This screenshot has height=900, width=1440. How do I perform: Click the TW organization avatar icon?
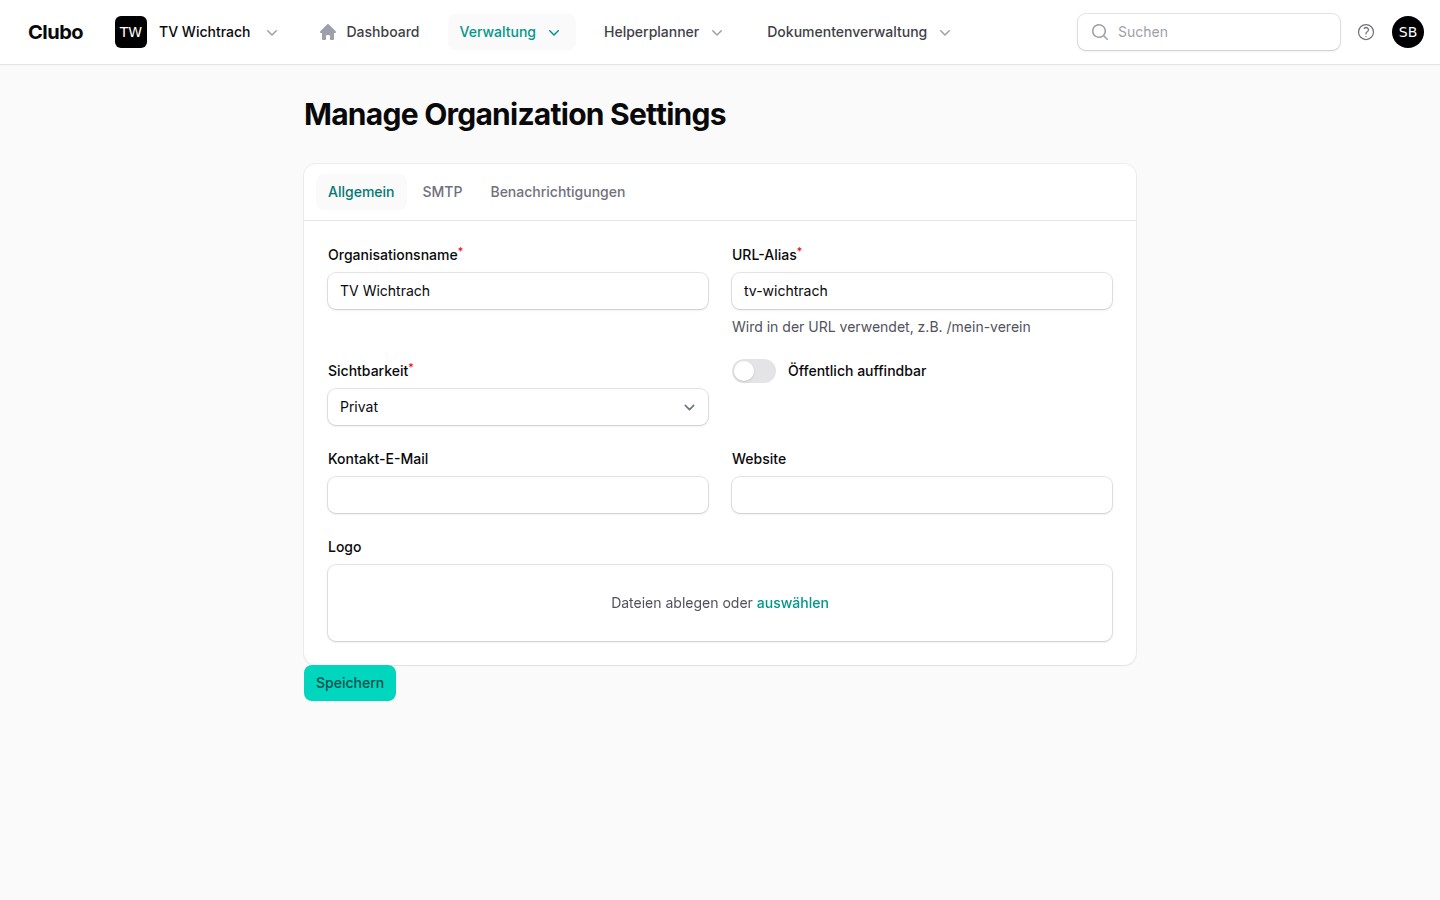click(131, 32)
